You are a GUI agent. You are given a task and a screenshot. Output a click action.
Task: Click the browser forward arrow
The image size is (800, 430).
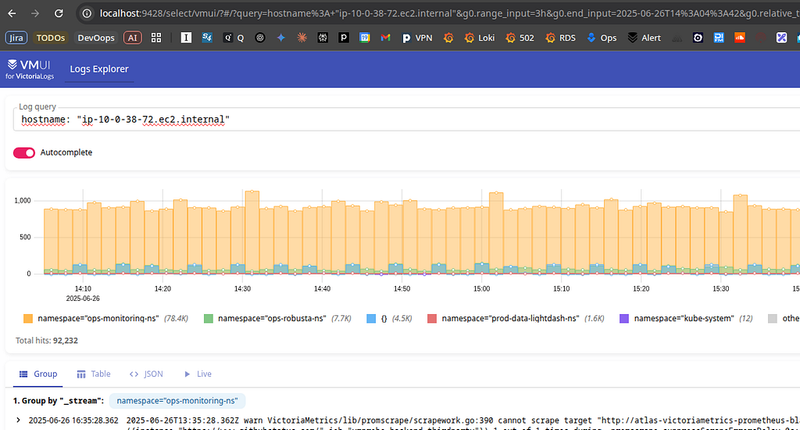pos(35,13)
